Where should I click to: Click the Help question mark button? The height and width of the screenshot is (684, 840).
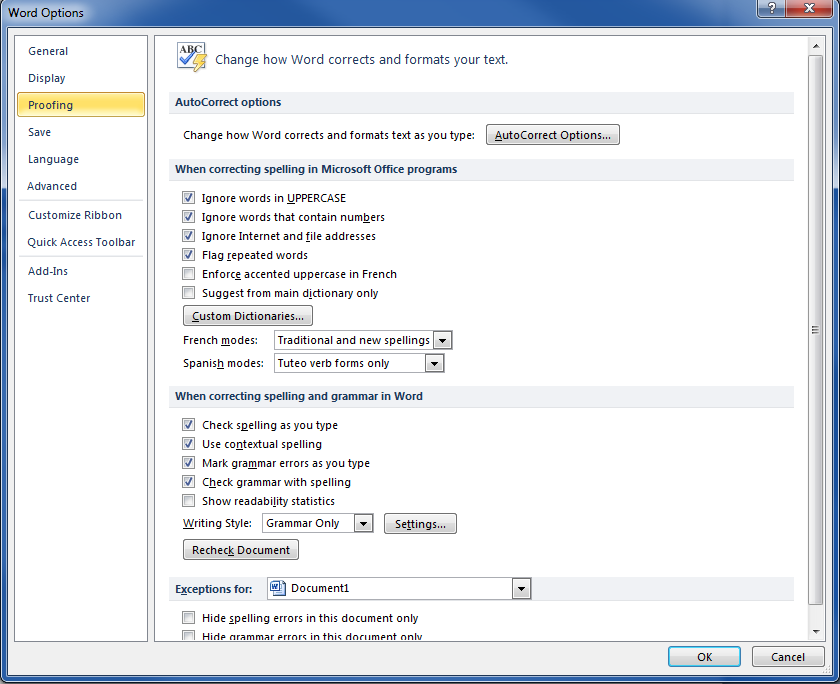(x=771, y=8)
